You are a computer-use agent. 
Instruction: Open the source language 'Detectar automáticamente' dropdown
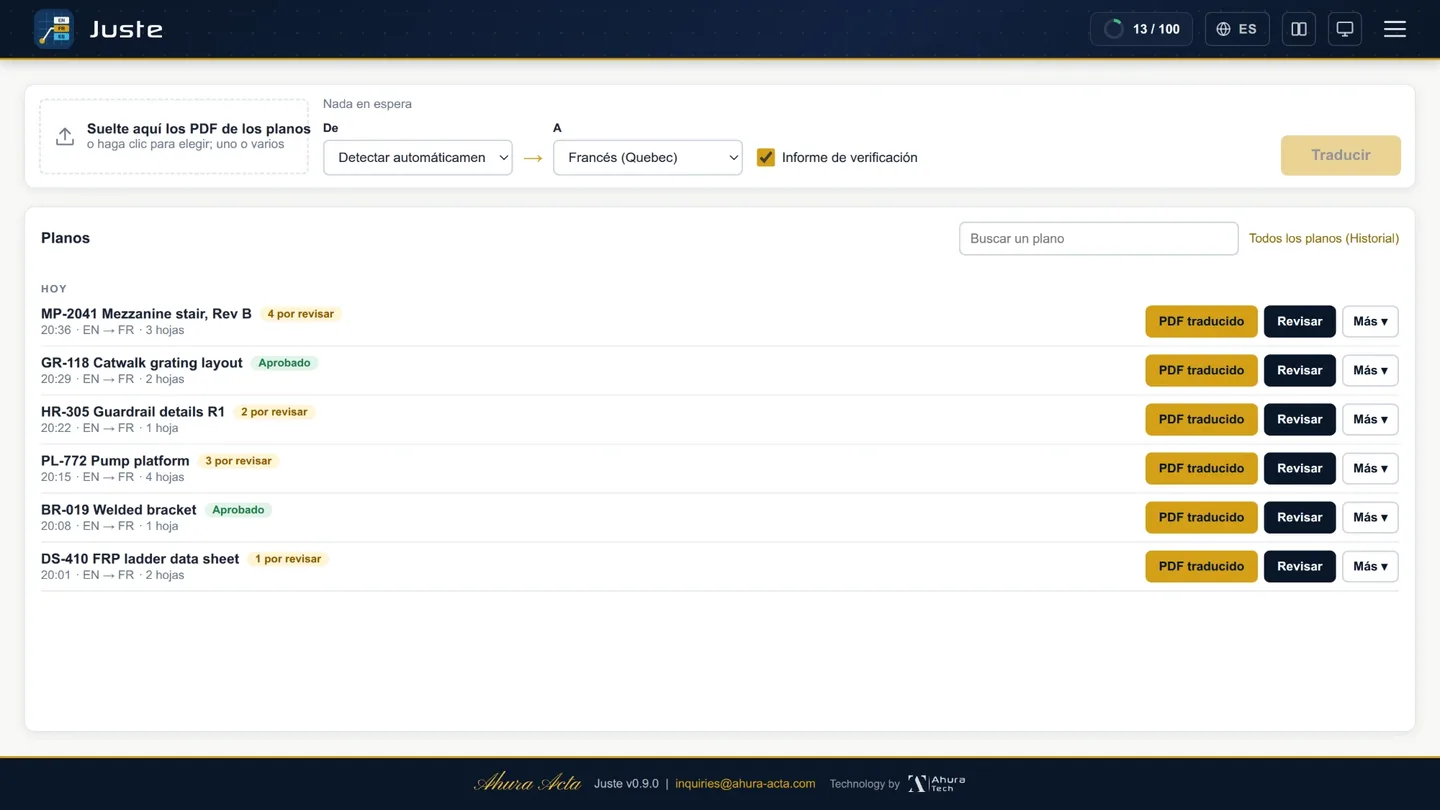coord(418,157)
